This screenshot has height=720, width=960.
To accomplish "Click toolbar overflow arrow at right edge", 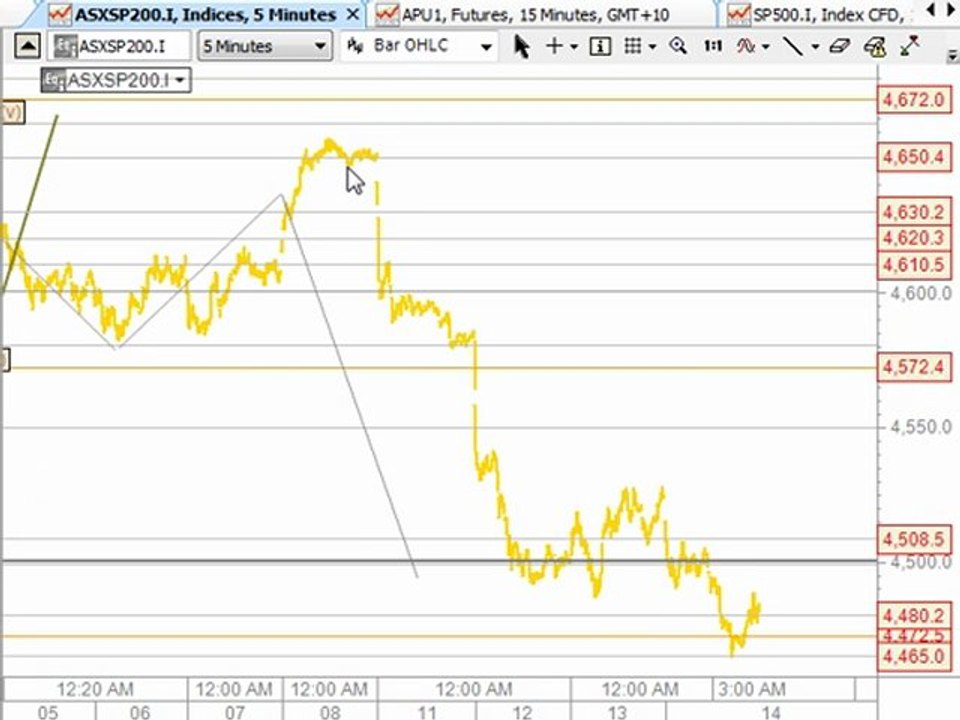I will (x=952, y=56).
